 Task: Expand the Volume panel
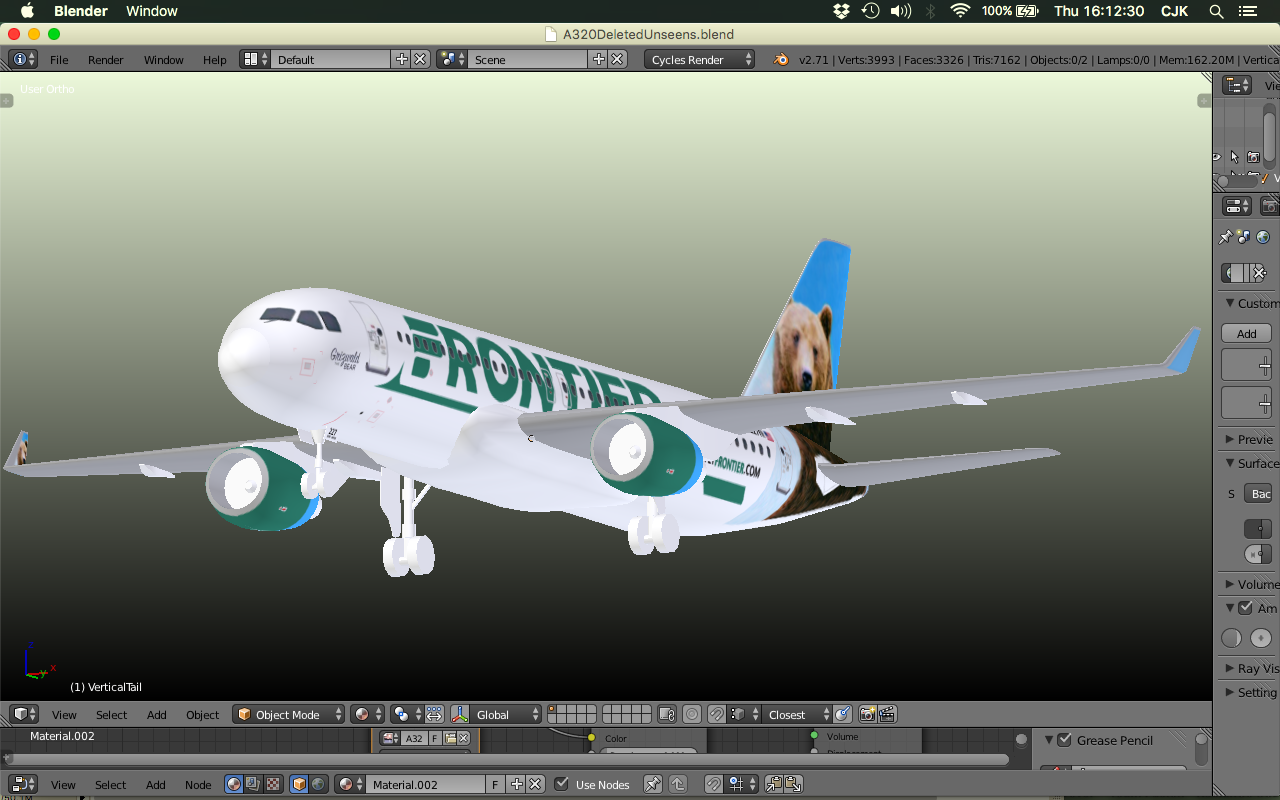1230,584
